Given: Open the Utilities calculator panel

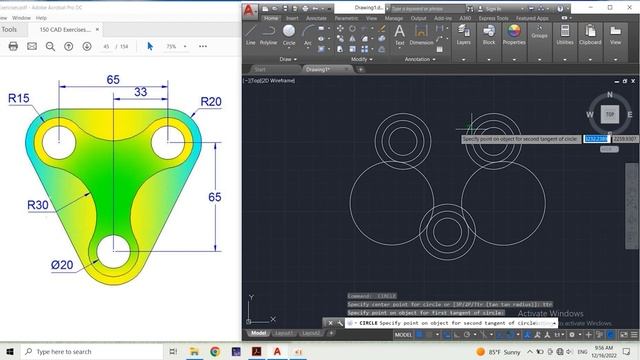Looking at the screenshot, I should (x=565, y=35).
